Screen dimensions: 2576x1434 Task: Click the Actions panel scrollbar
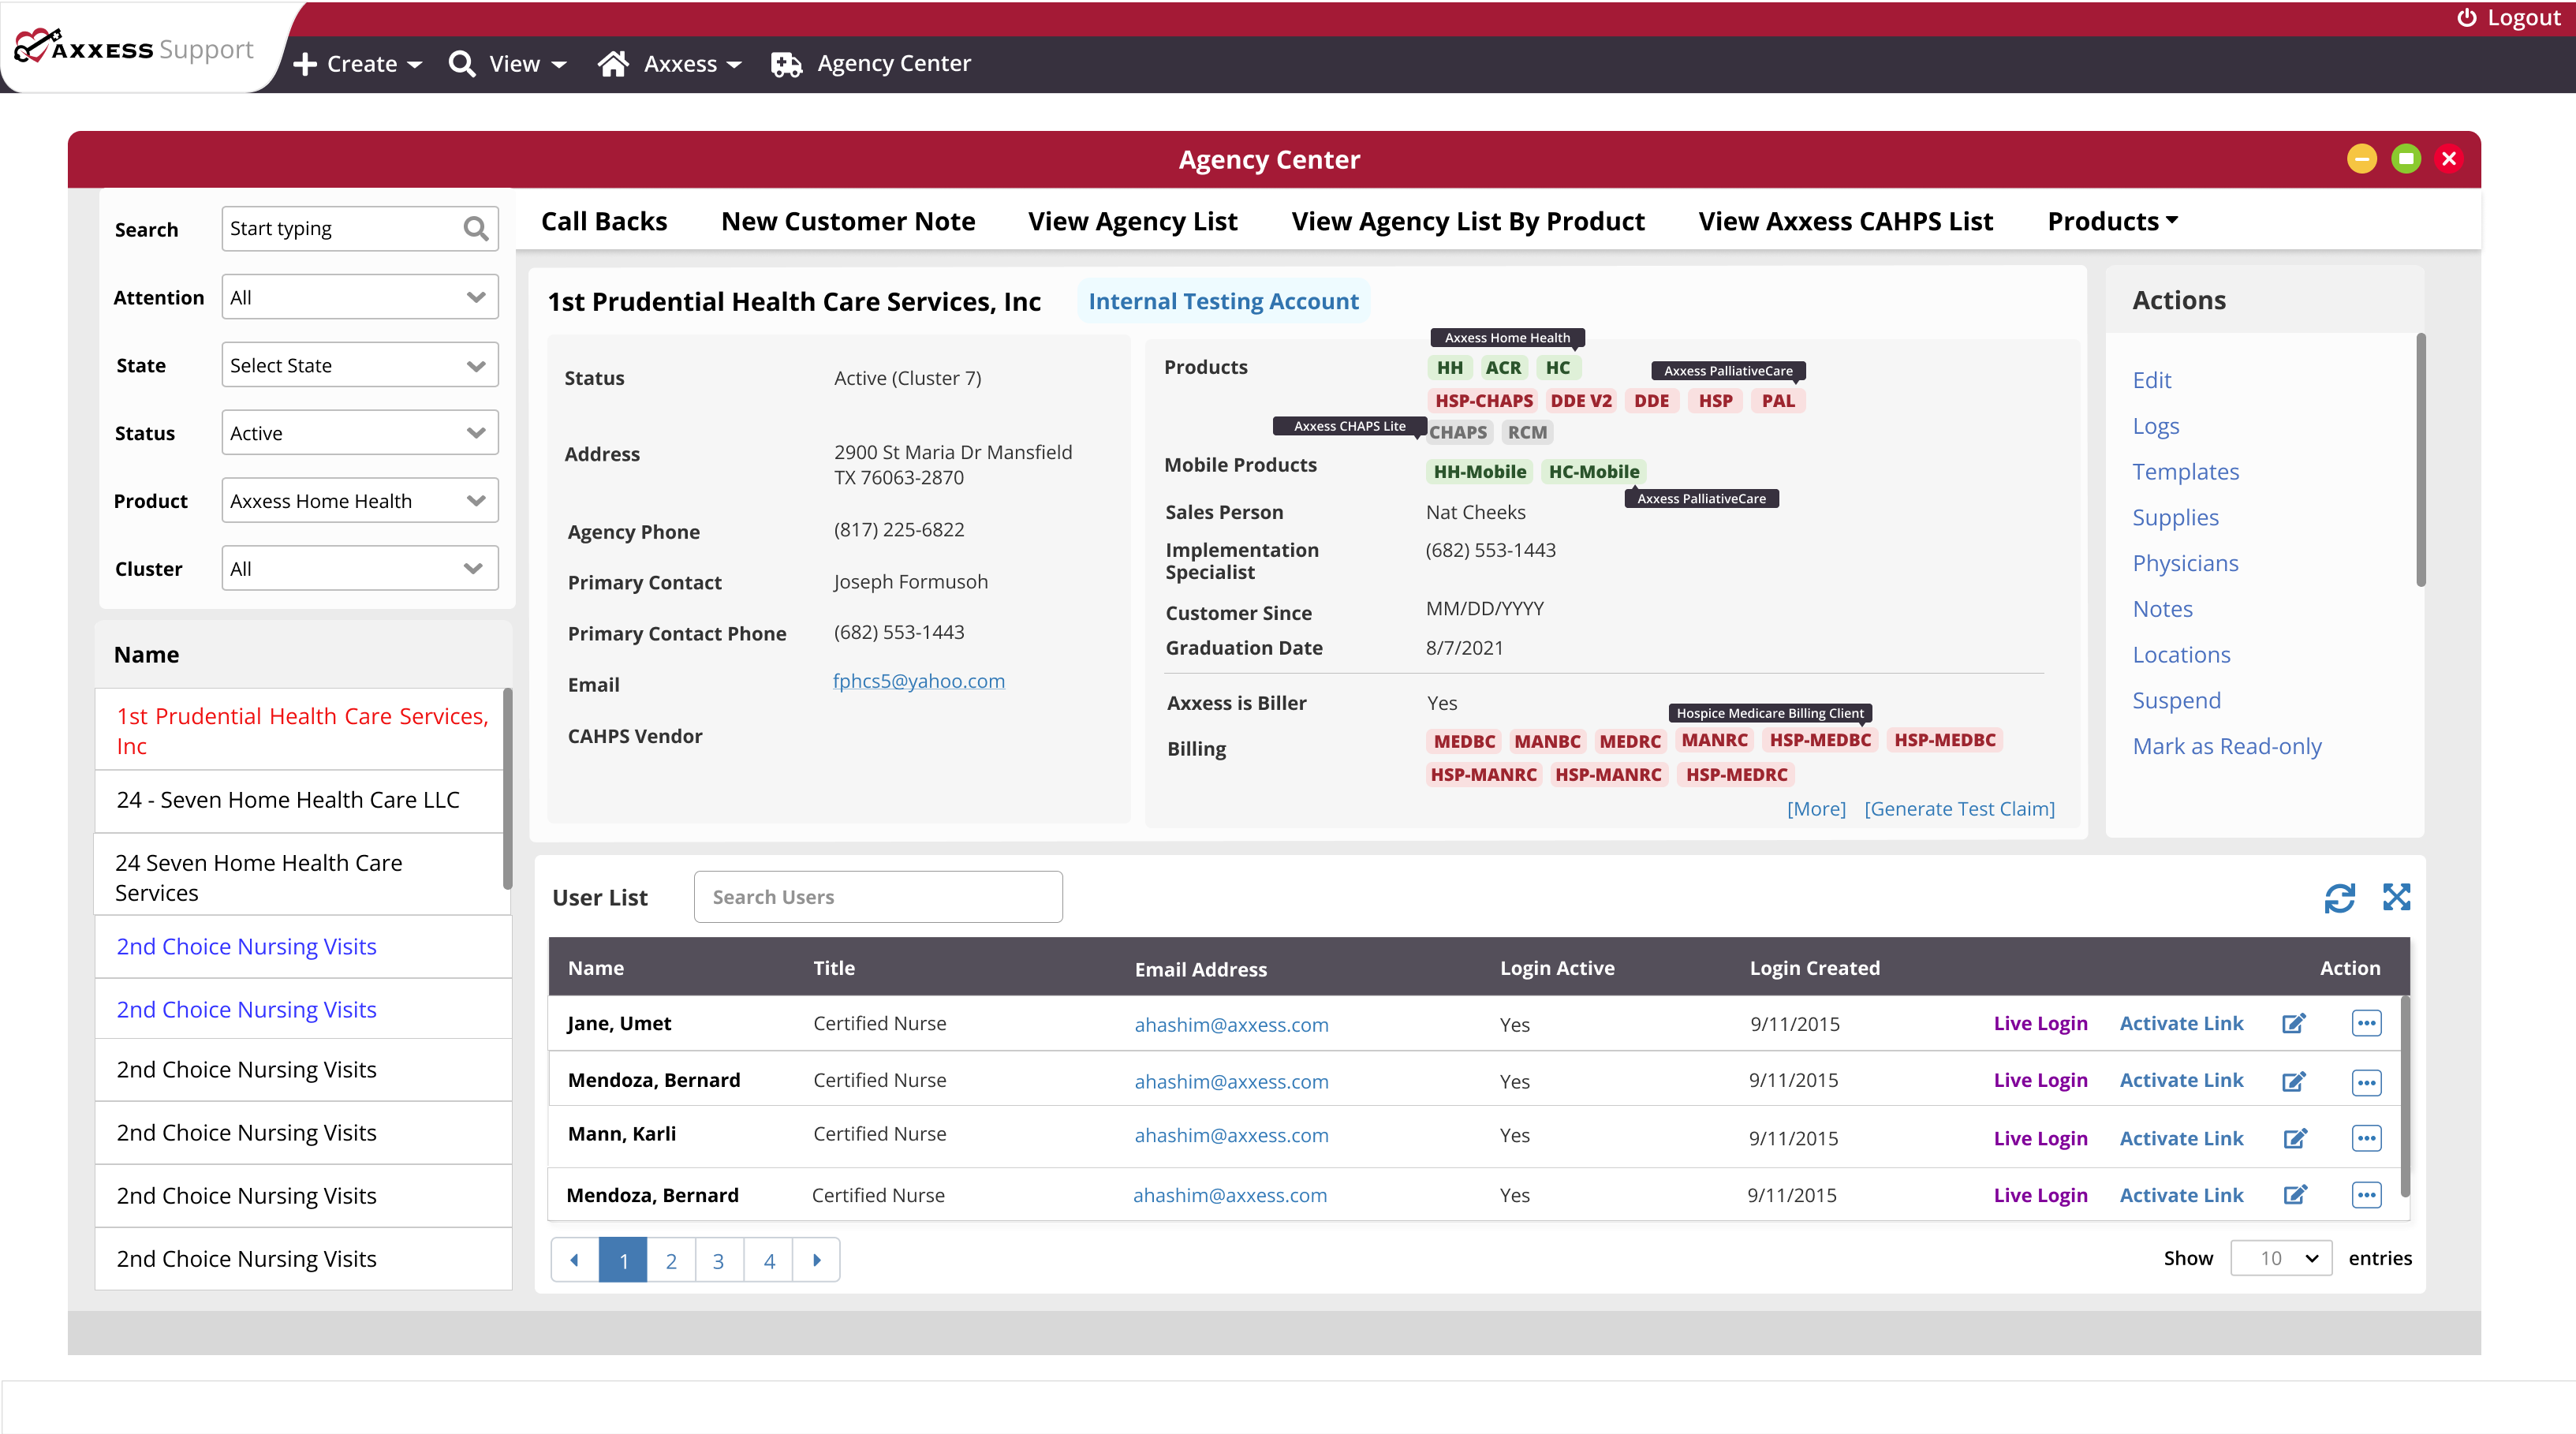[2420, 460]
